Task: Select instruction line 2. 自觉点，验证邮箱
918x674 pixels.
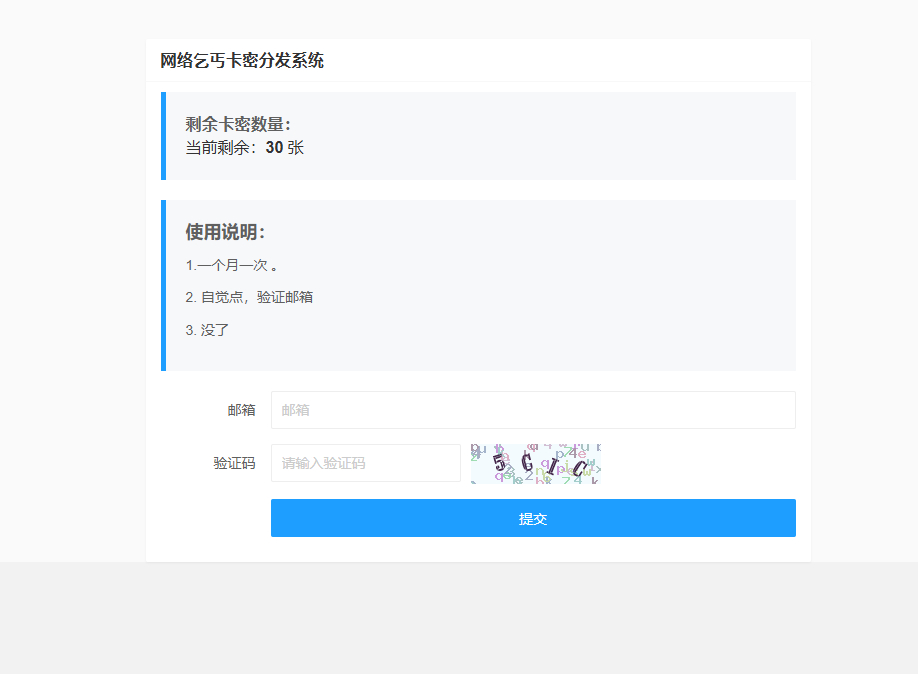Action: coord(249,298)
